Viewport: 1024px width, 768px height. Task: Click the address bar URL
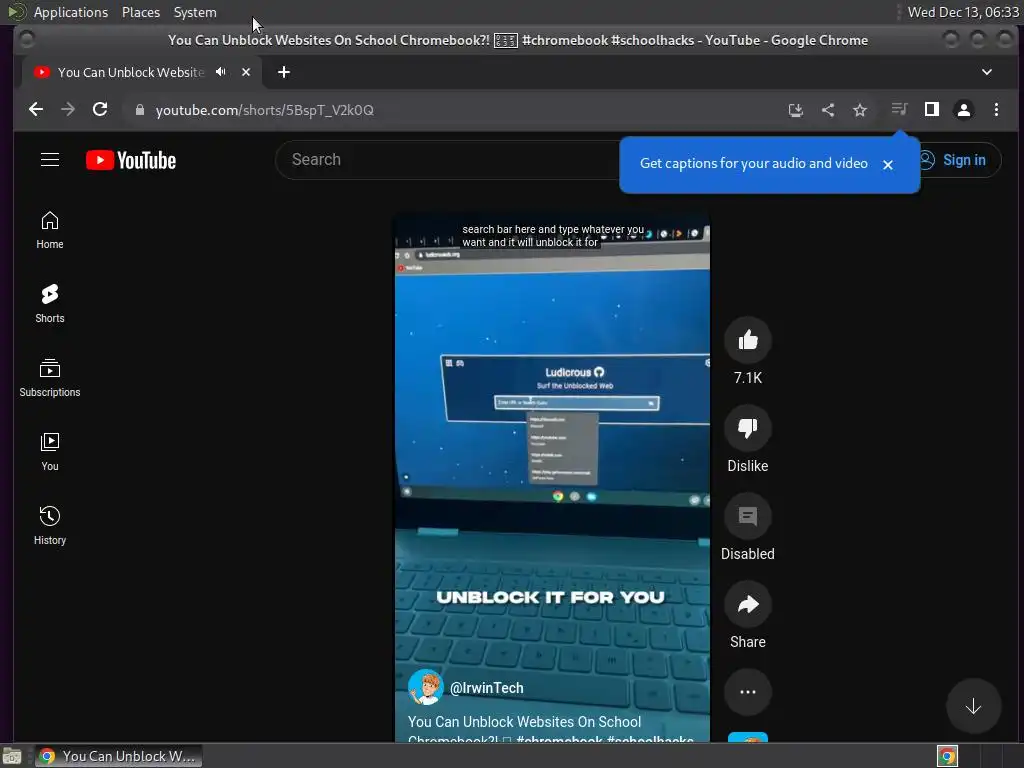[x=264, y=110]
